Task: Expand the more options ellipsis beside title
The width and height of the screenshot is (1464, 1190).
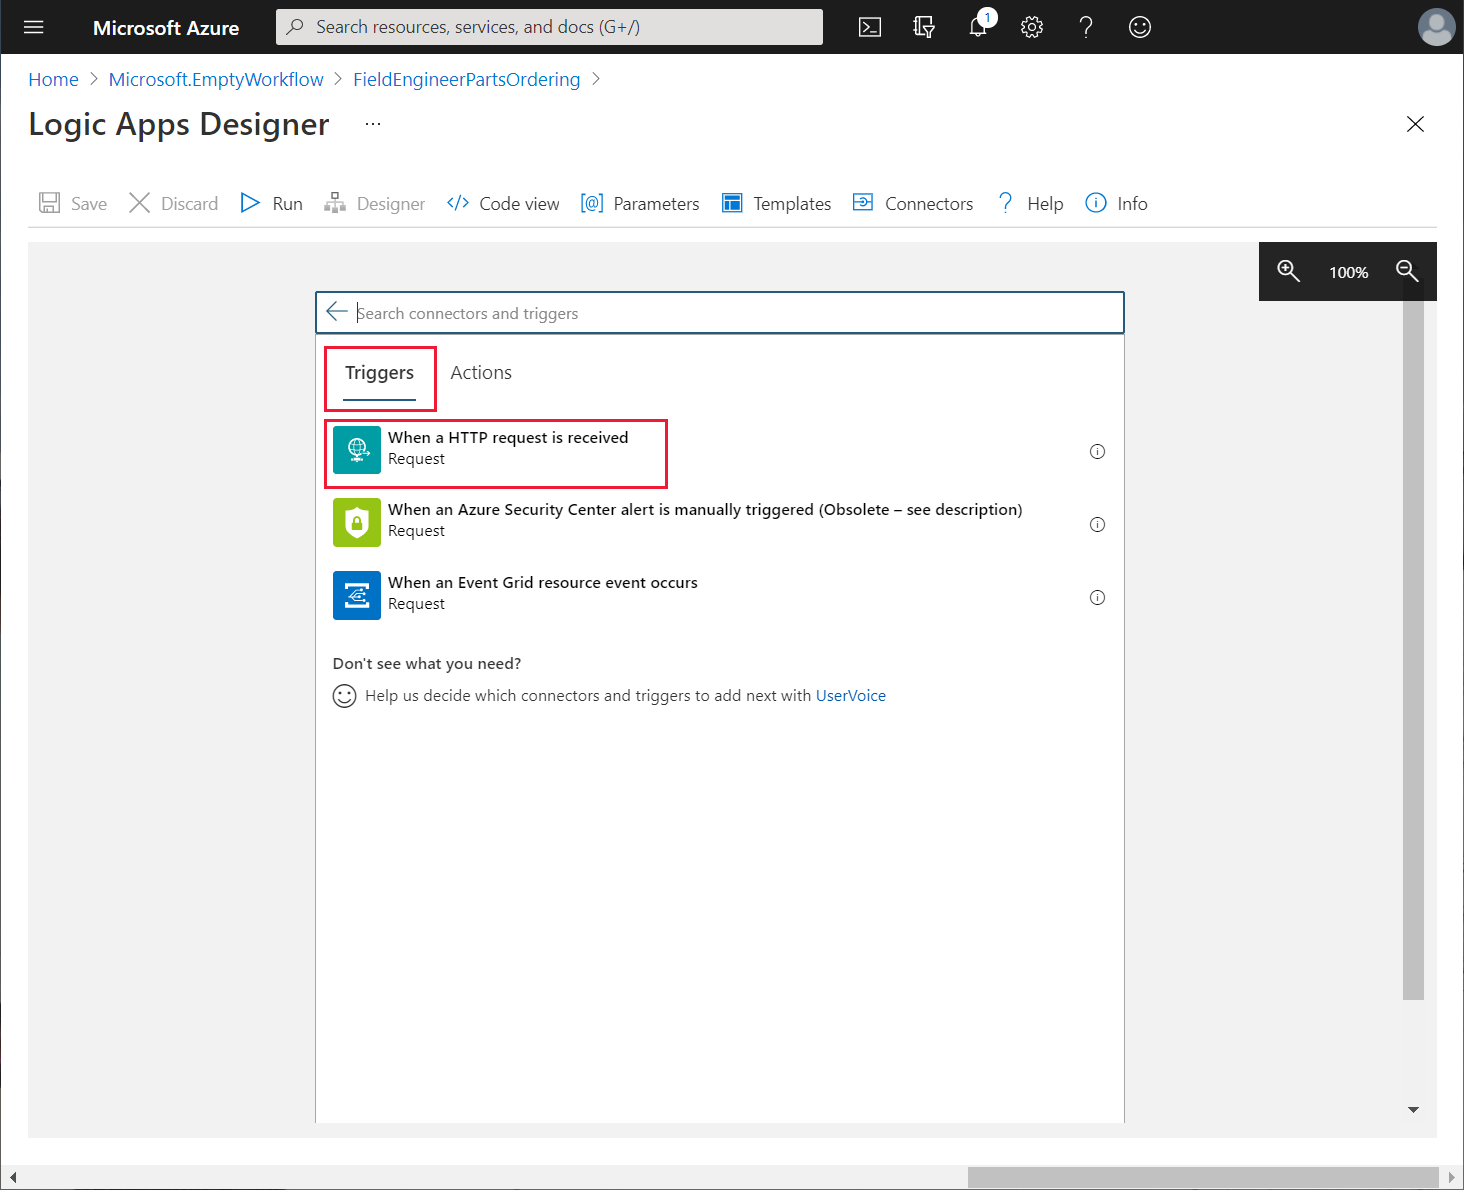Action: (x=373, y=124)
